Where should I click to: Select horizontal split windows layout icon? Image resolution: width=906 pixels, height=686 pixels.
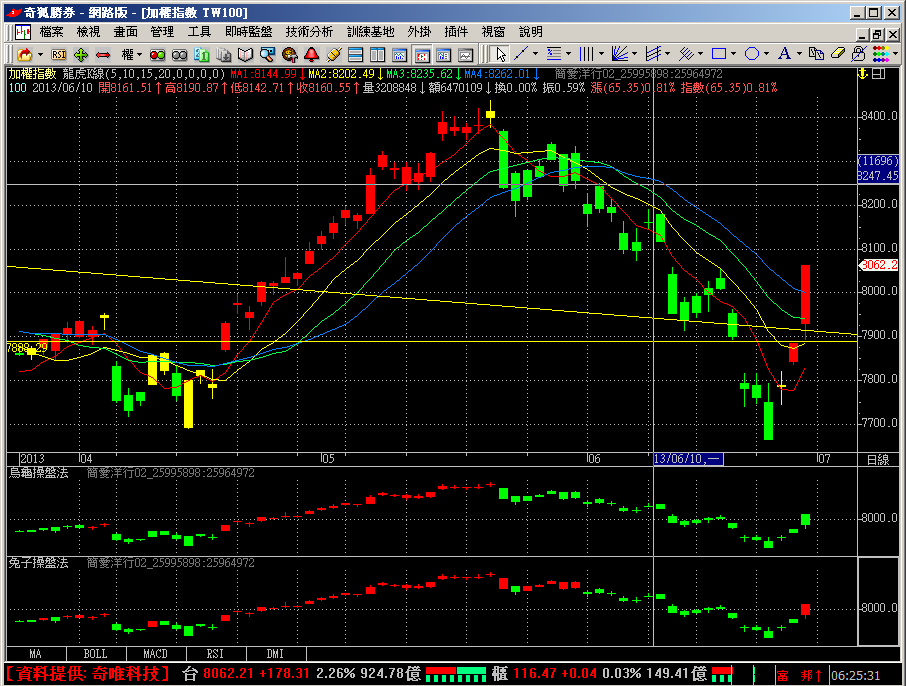(x=355, y=54)
